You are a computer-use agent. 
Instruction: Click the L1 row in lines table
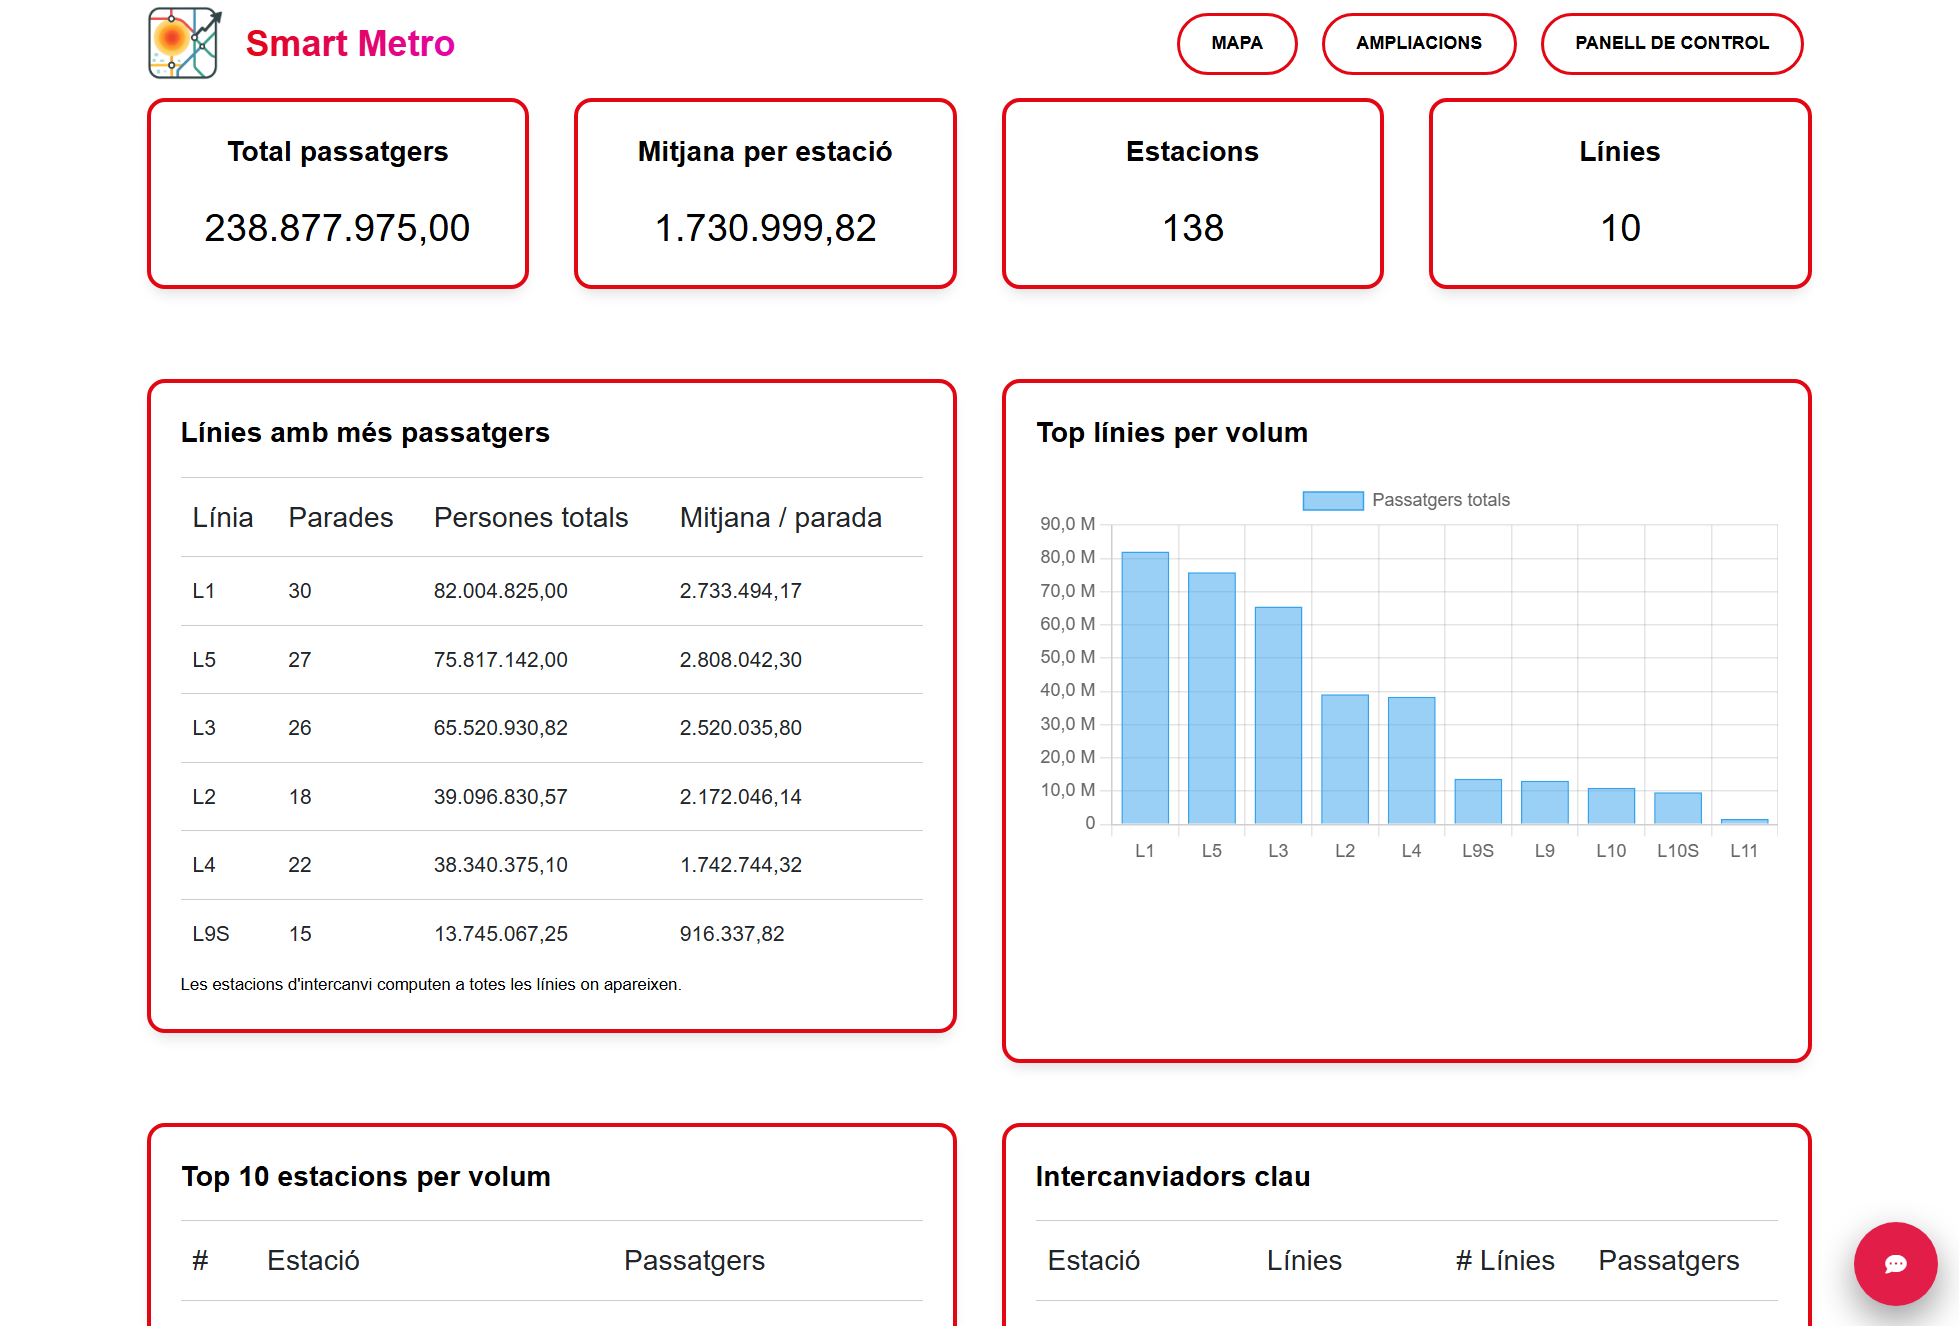[551, 591]
